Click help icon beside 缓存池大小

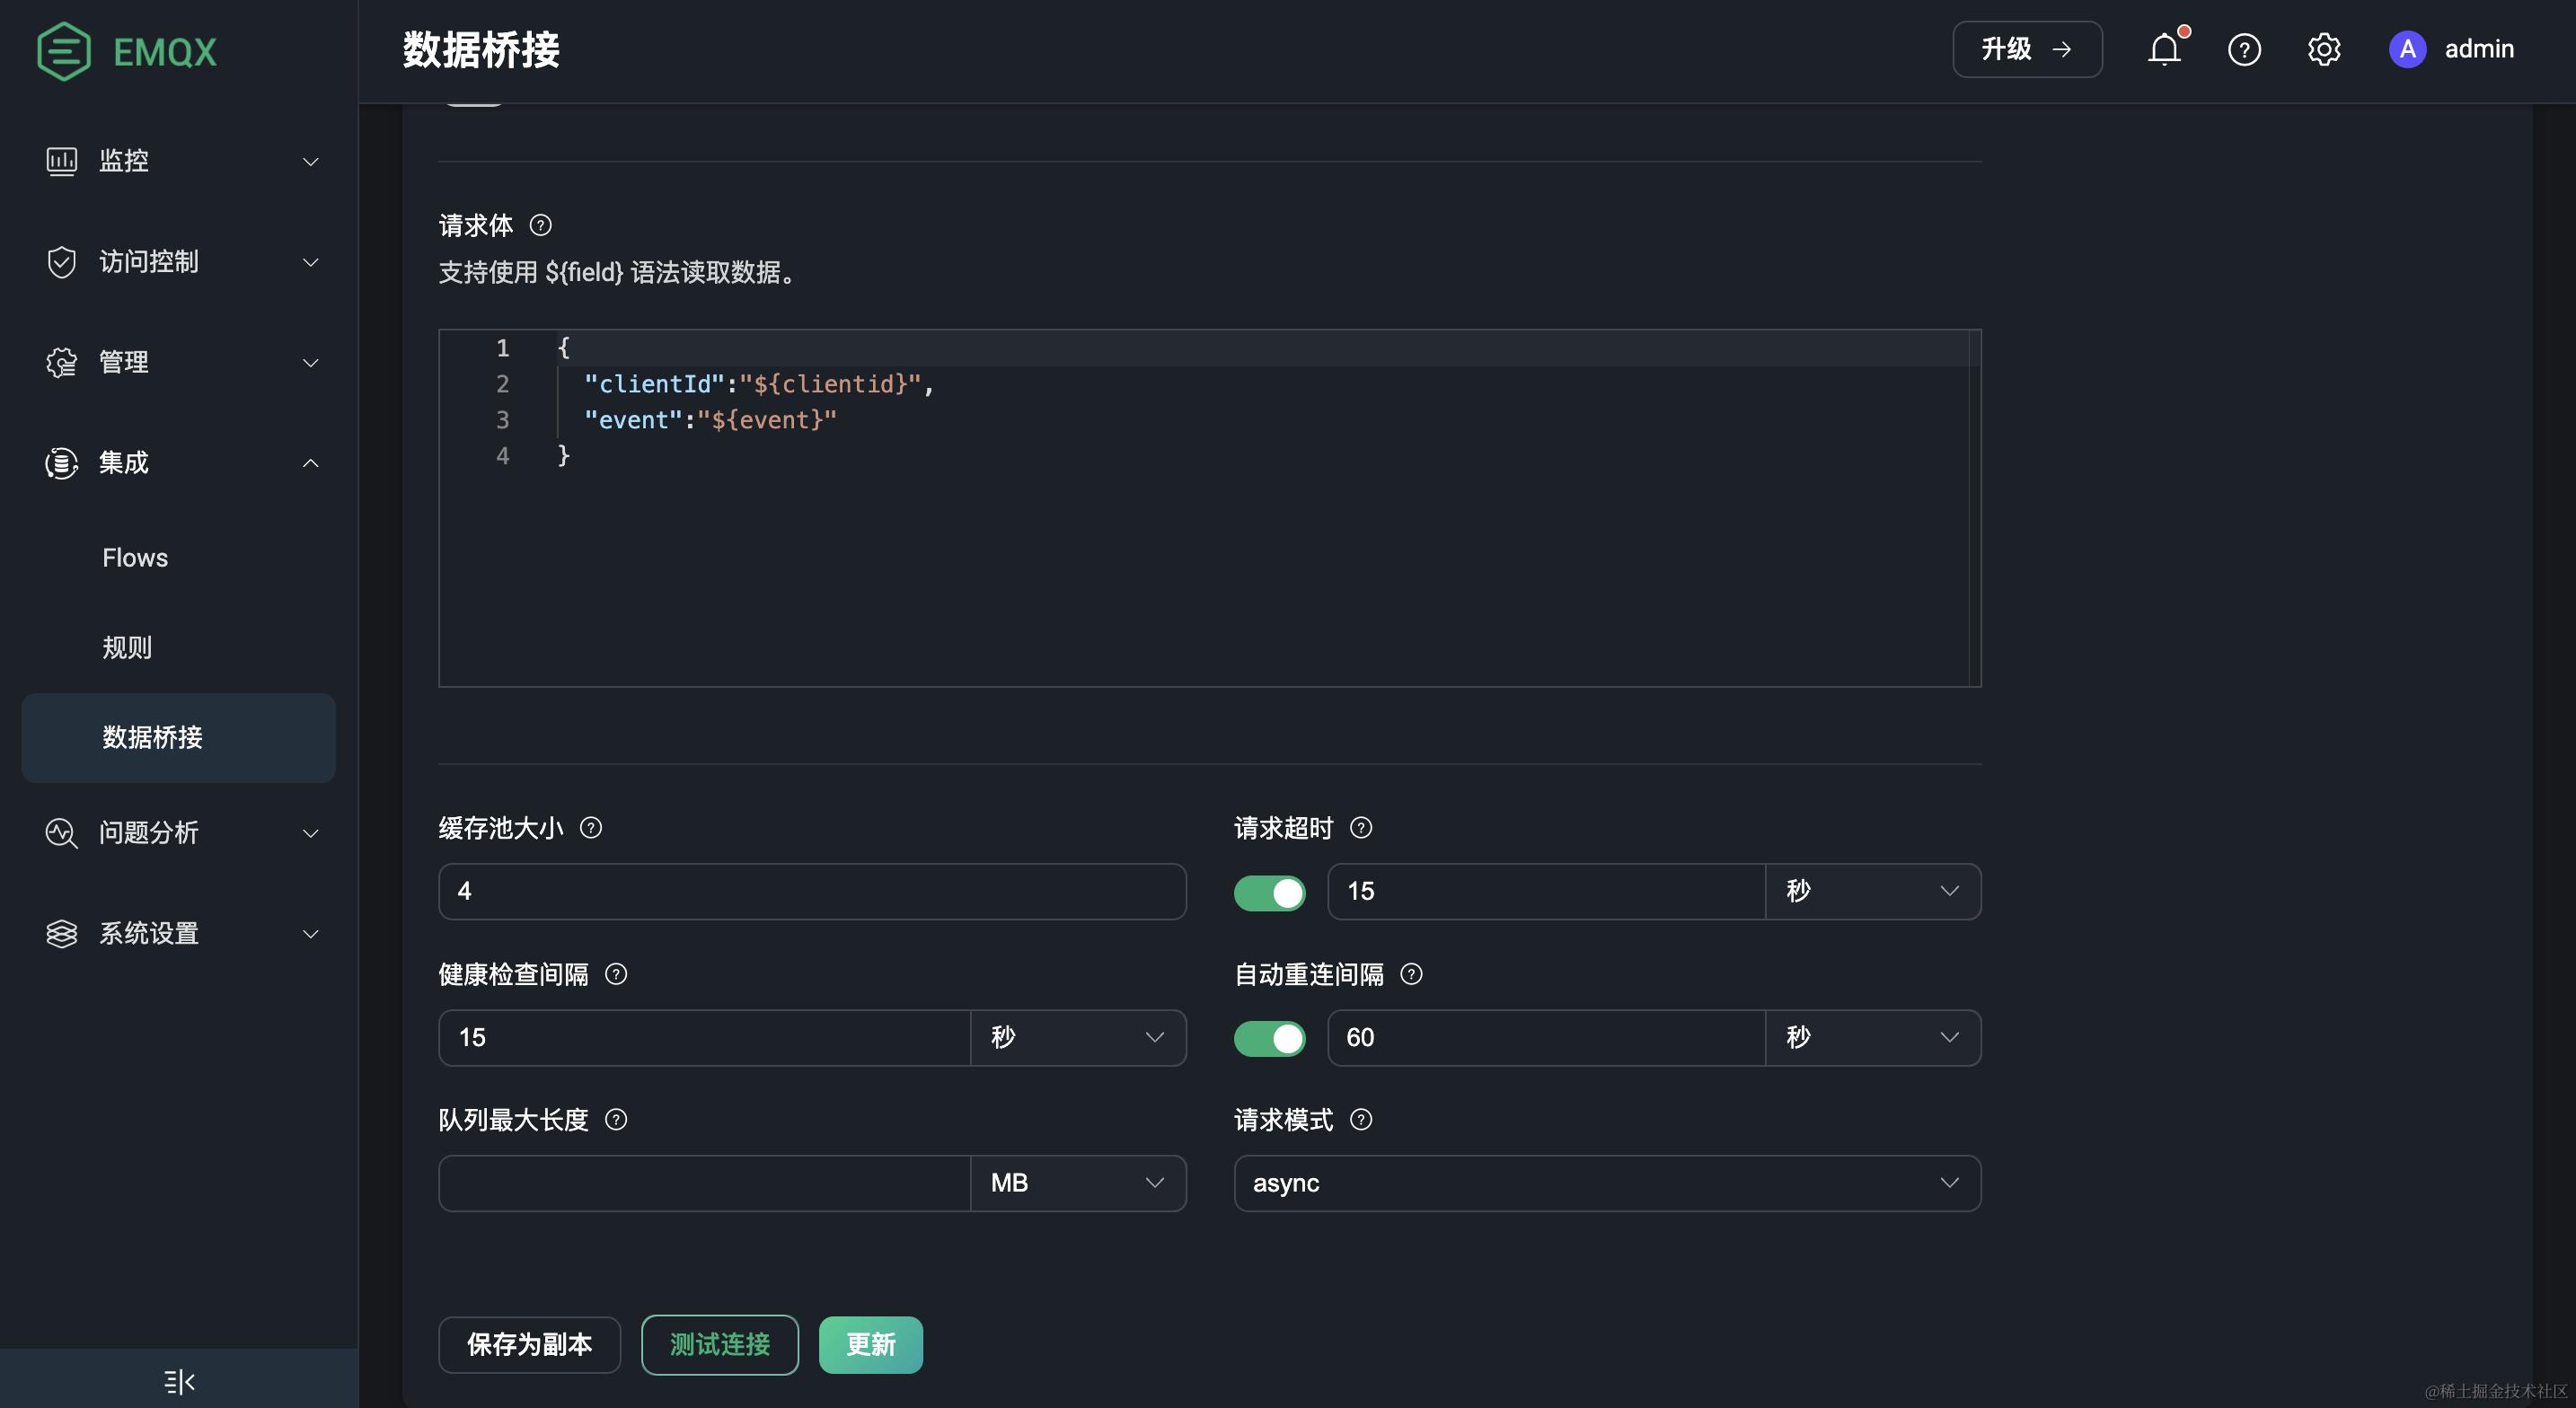(x=591, y=828)
